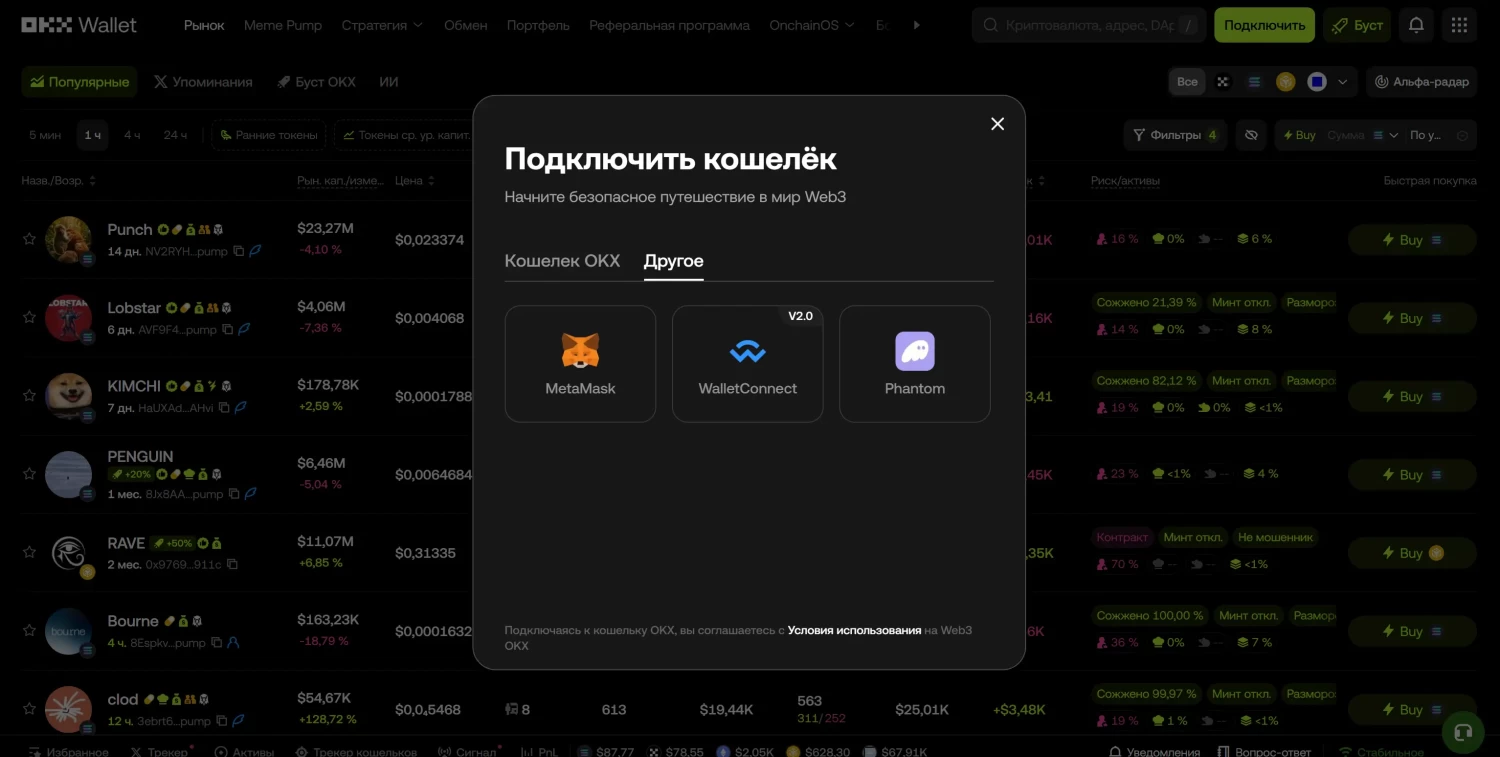Image resolution: width=1500 pixels, height=757 pixels.
Task: Click the Буст rocket button
Action: [x=1356, y=25]
